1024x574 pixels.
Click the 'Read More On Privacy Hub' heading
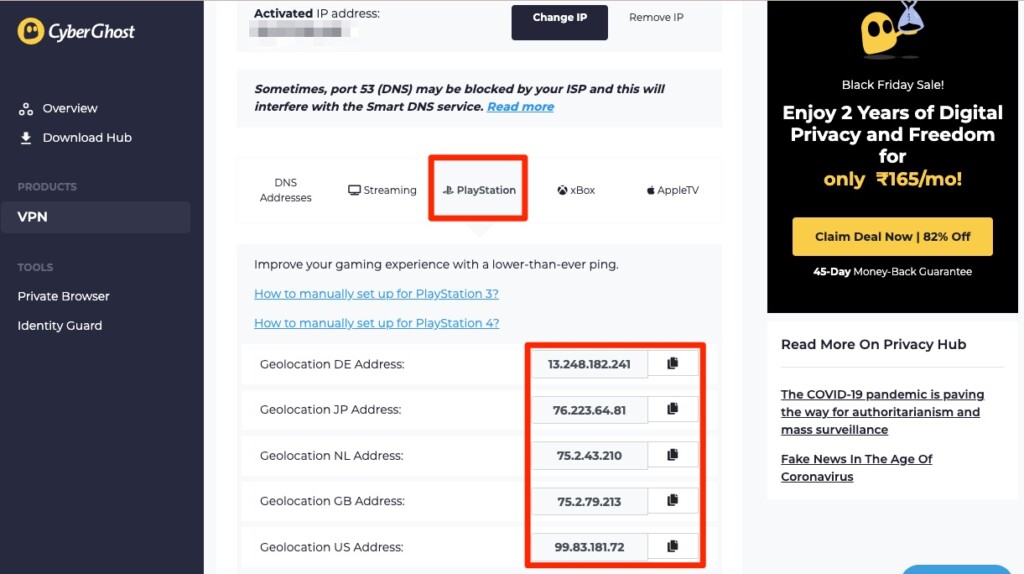point(874,345)
